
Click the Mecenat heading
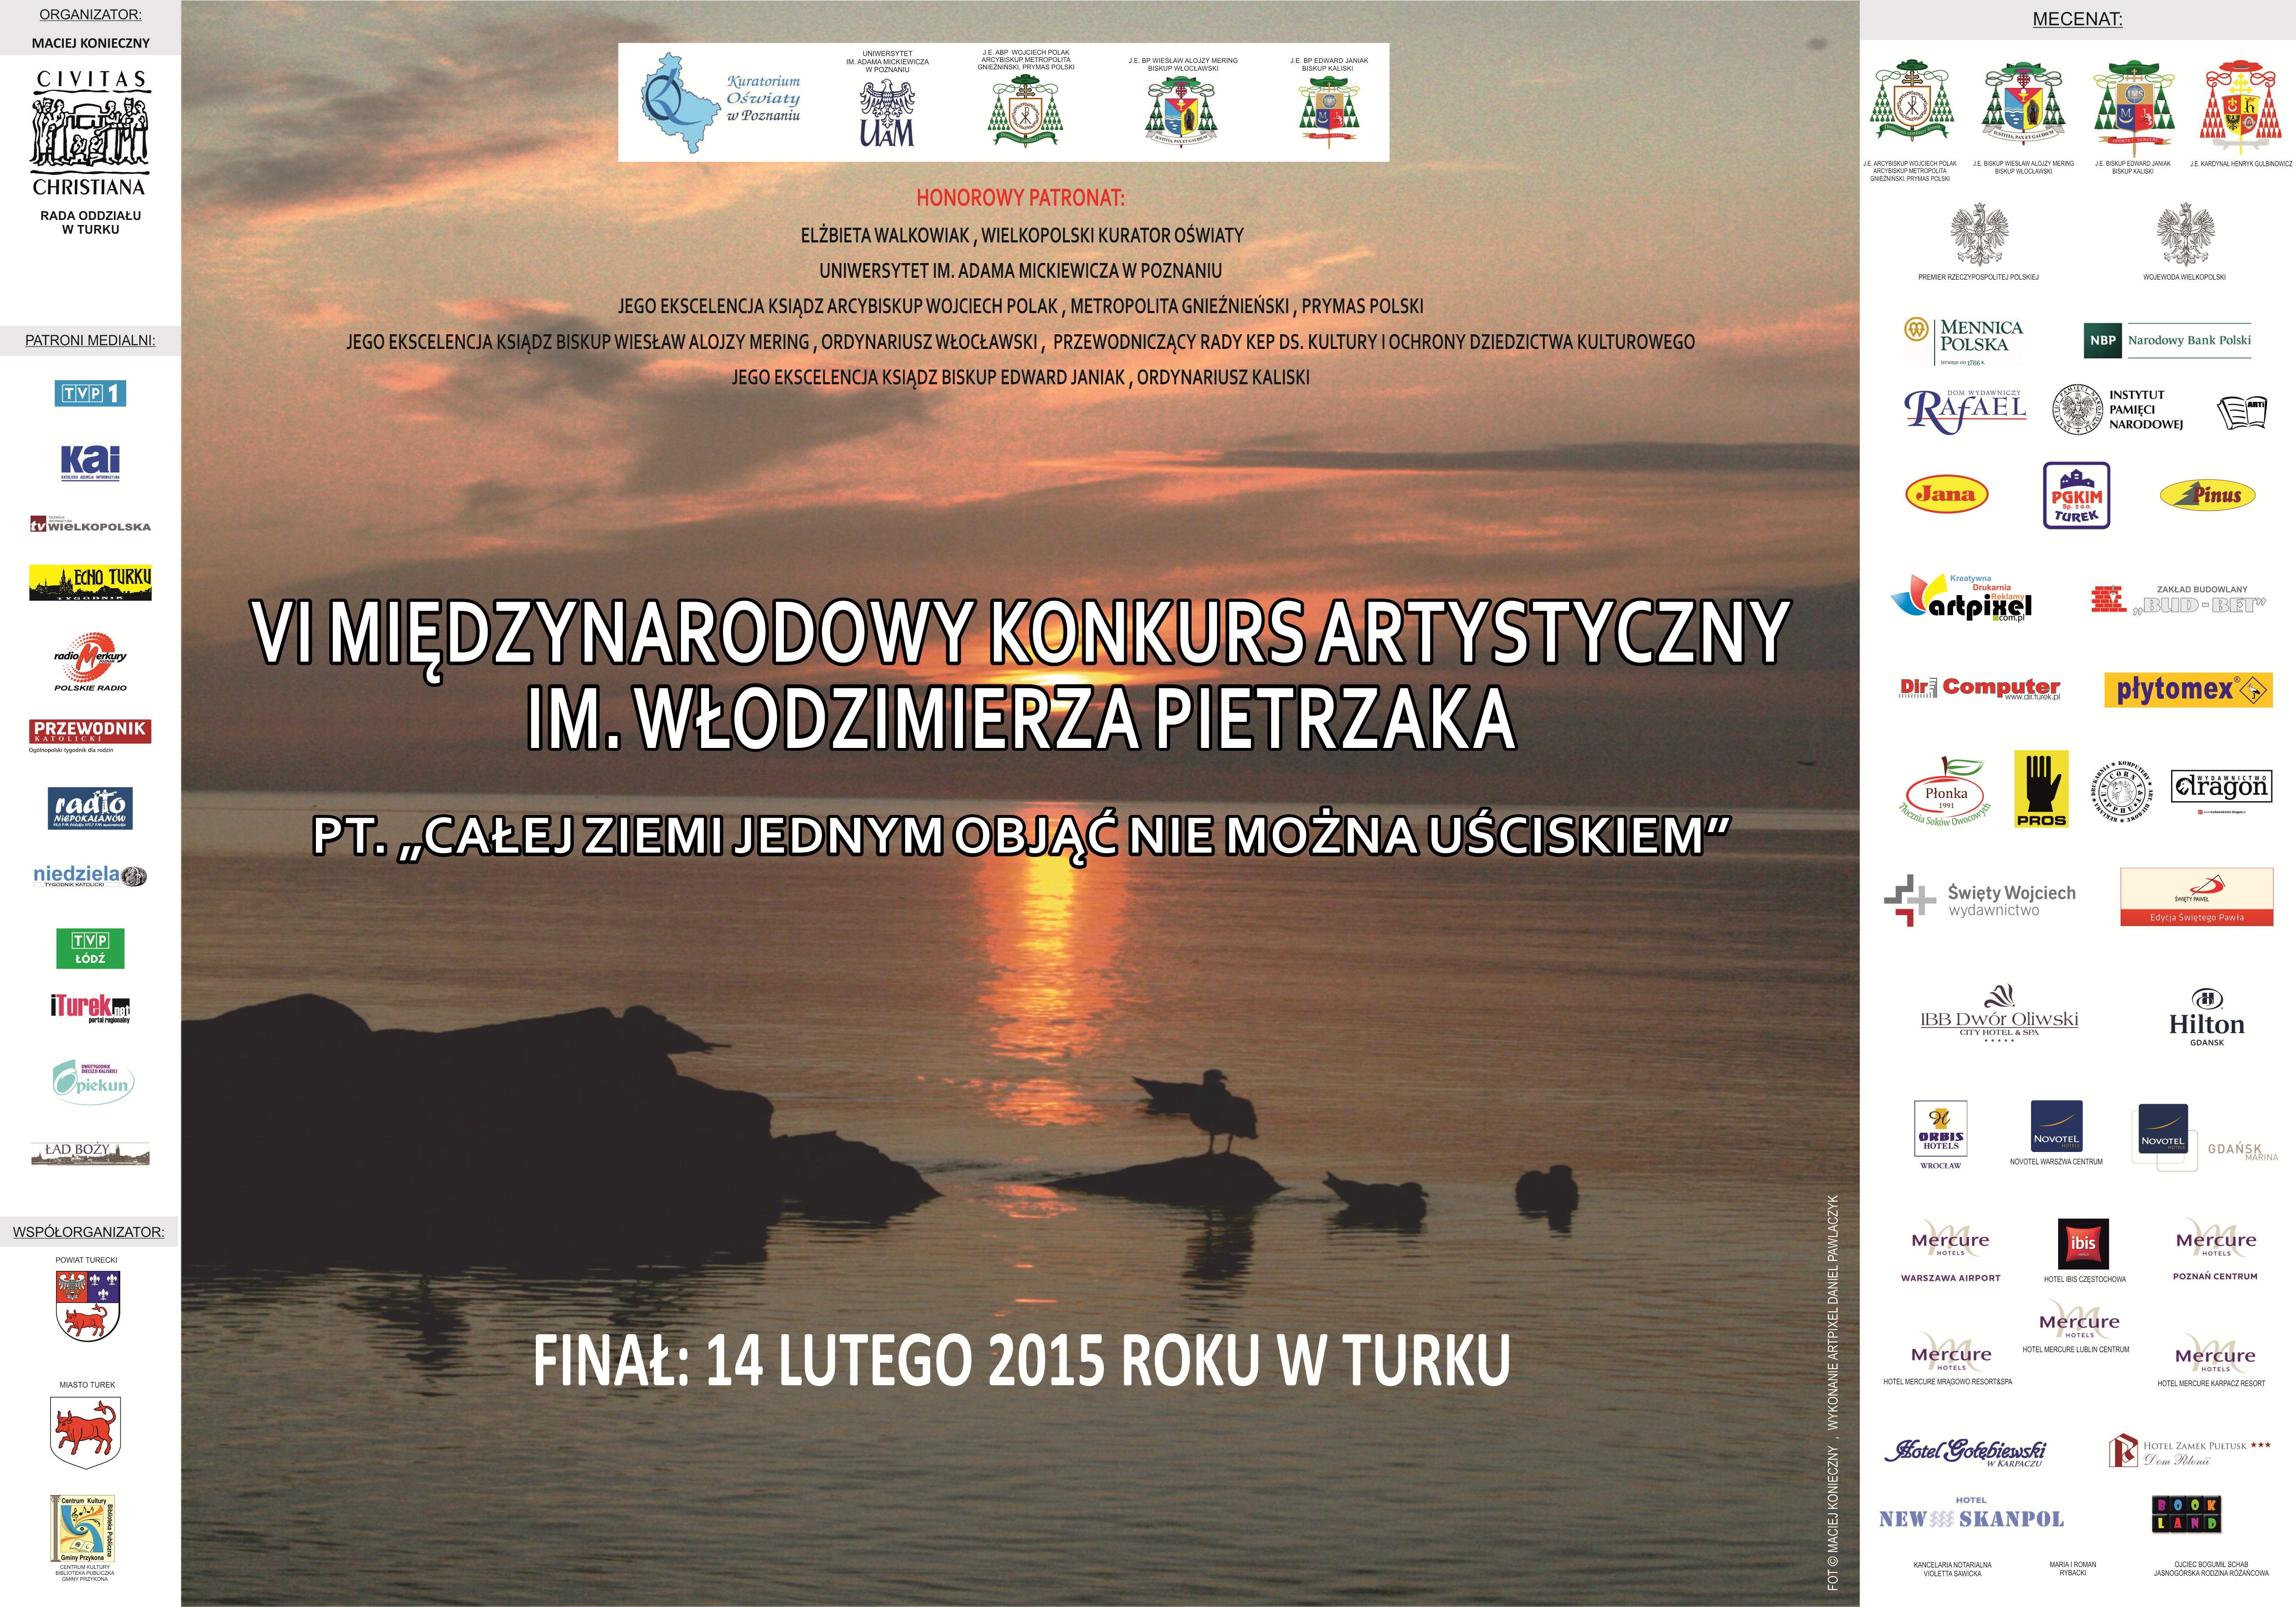[2077, 19]
